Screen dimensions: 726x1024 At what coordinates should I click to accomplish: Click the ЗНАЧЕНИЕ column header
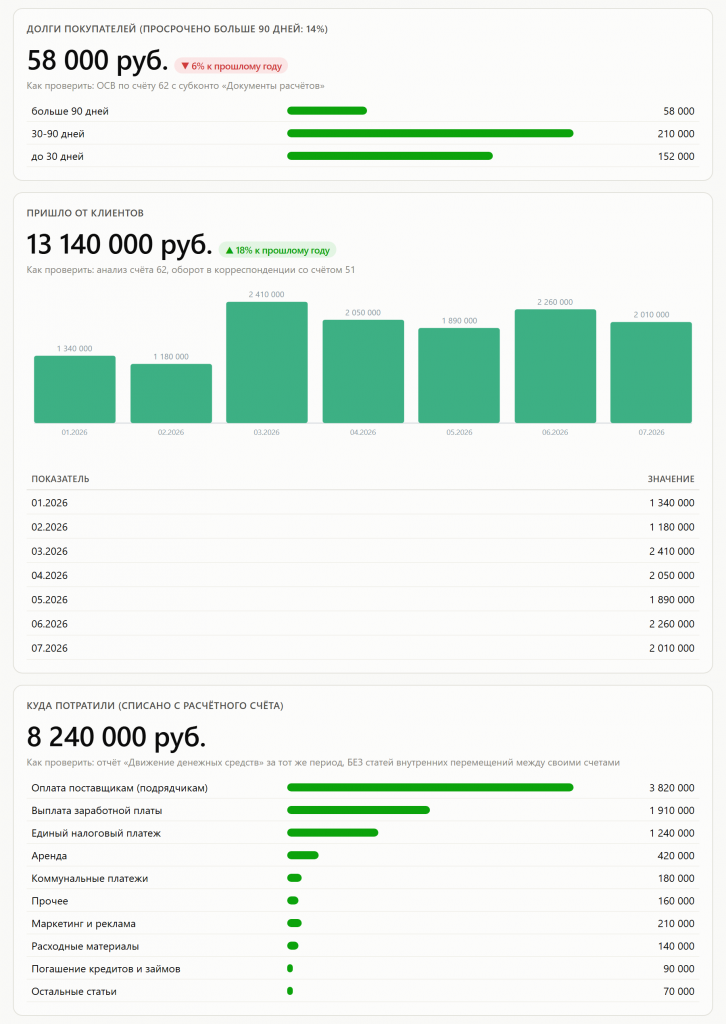(x=671, y=479)
